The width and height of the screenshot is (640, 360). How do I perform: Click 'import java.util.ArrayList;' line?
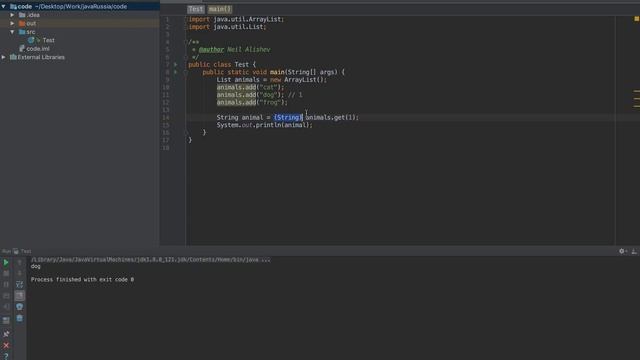236,19
